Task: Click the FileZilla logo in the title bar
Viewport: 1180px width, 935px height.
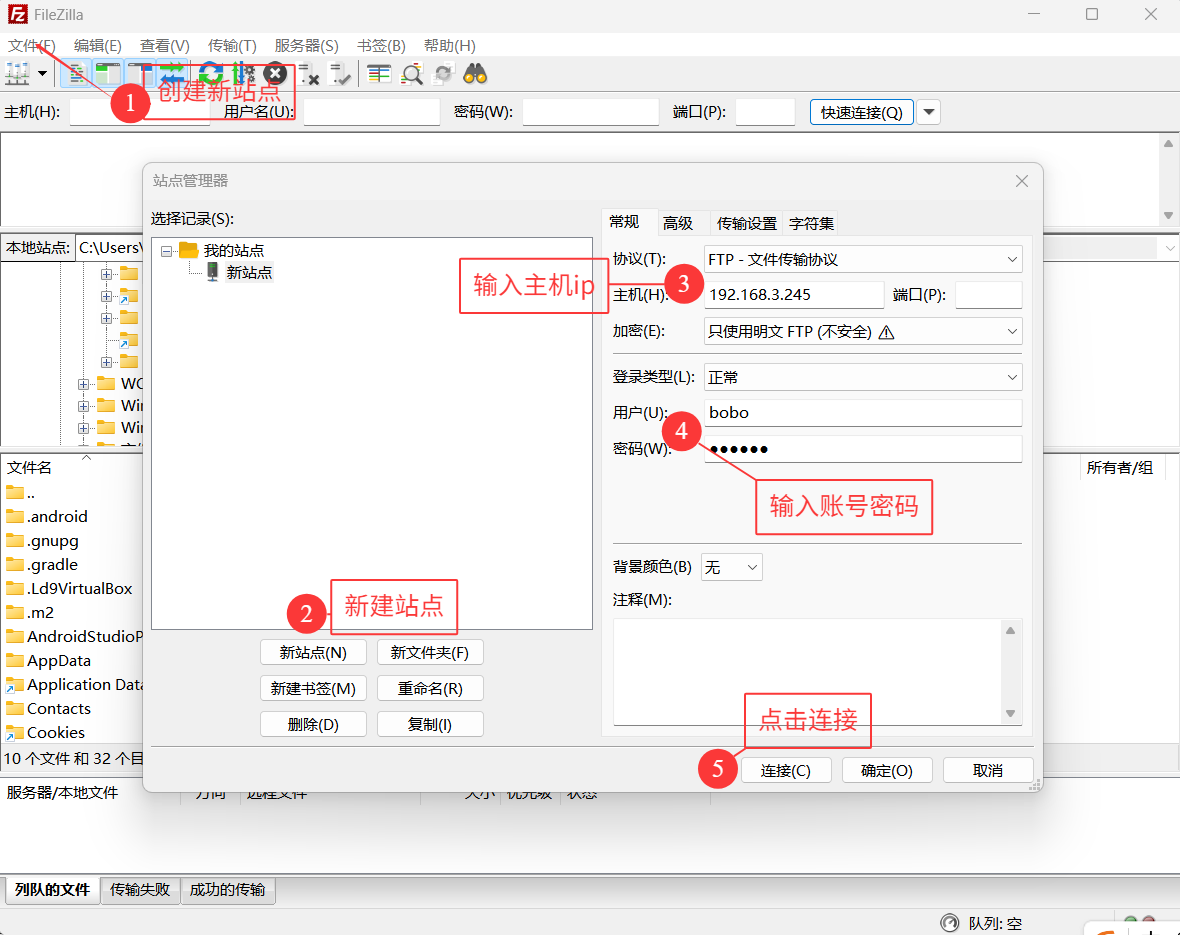Action: [x=17, y=14]
